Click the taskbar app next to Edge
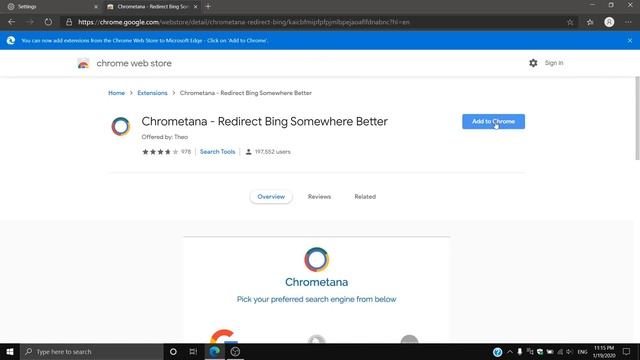Viewport: 640px width, 360px height. 235,351
